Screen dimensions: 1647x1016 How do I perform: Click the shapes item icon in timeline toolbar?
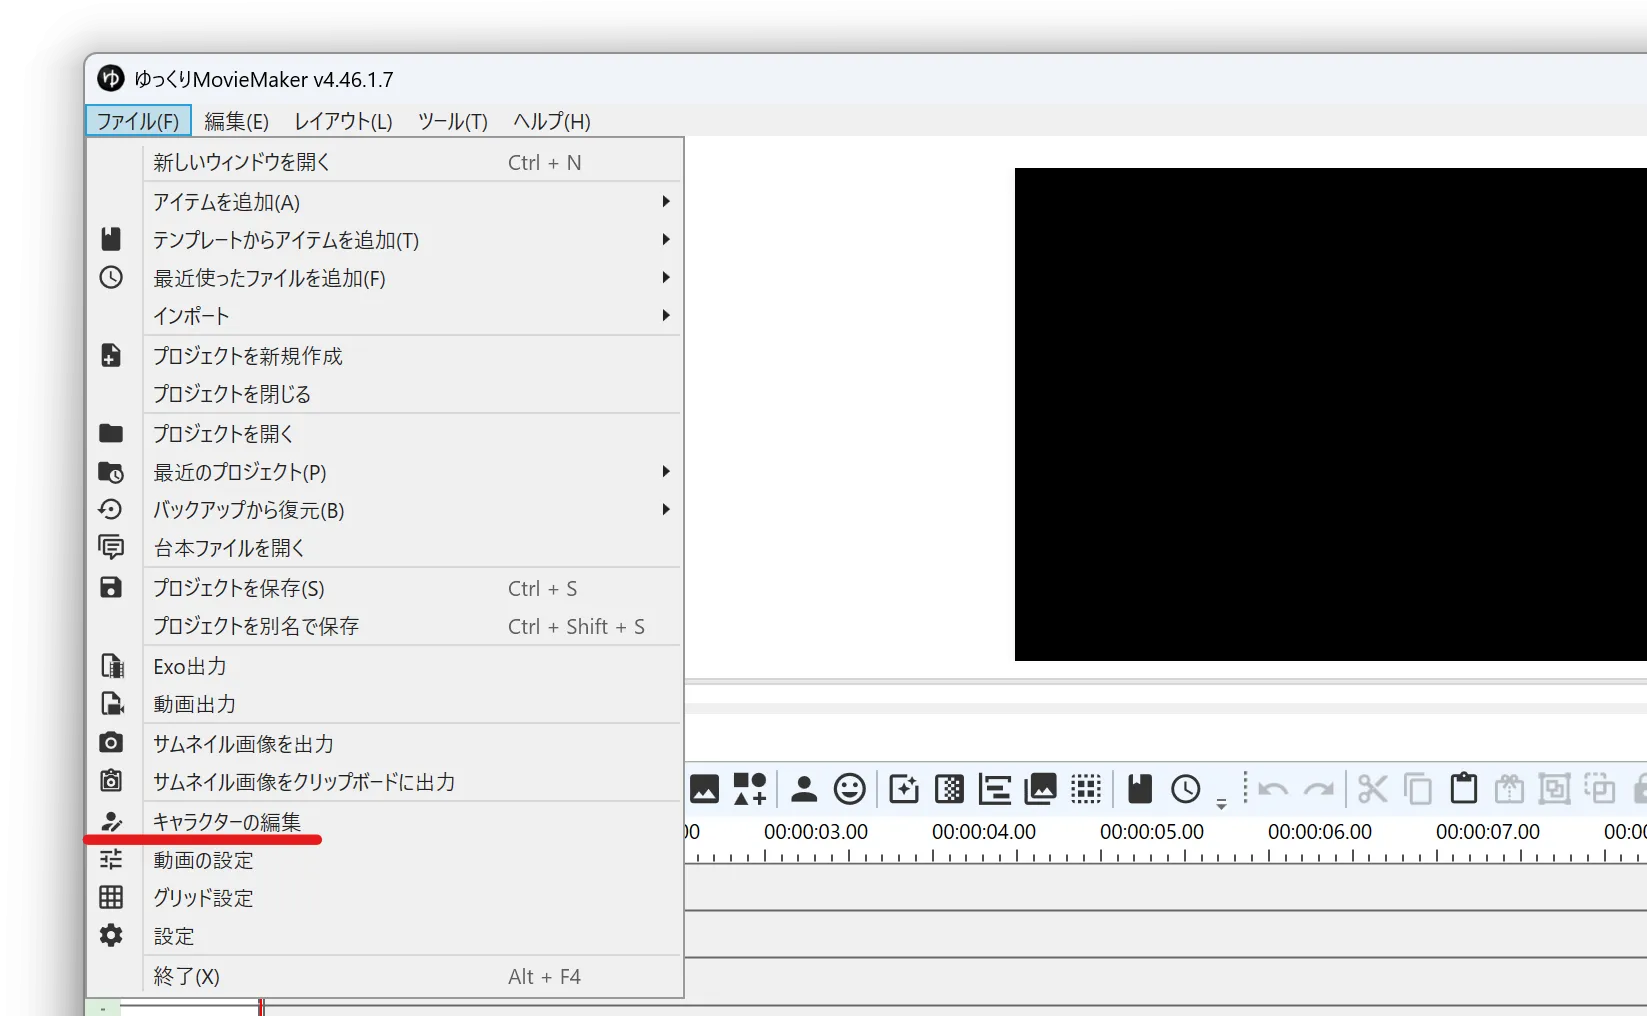pos(750,789)
